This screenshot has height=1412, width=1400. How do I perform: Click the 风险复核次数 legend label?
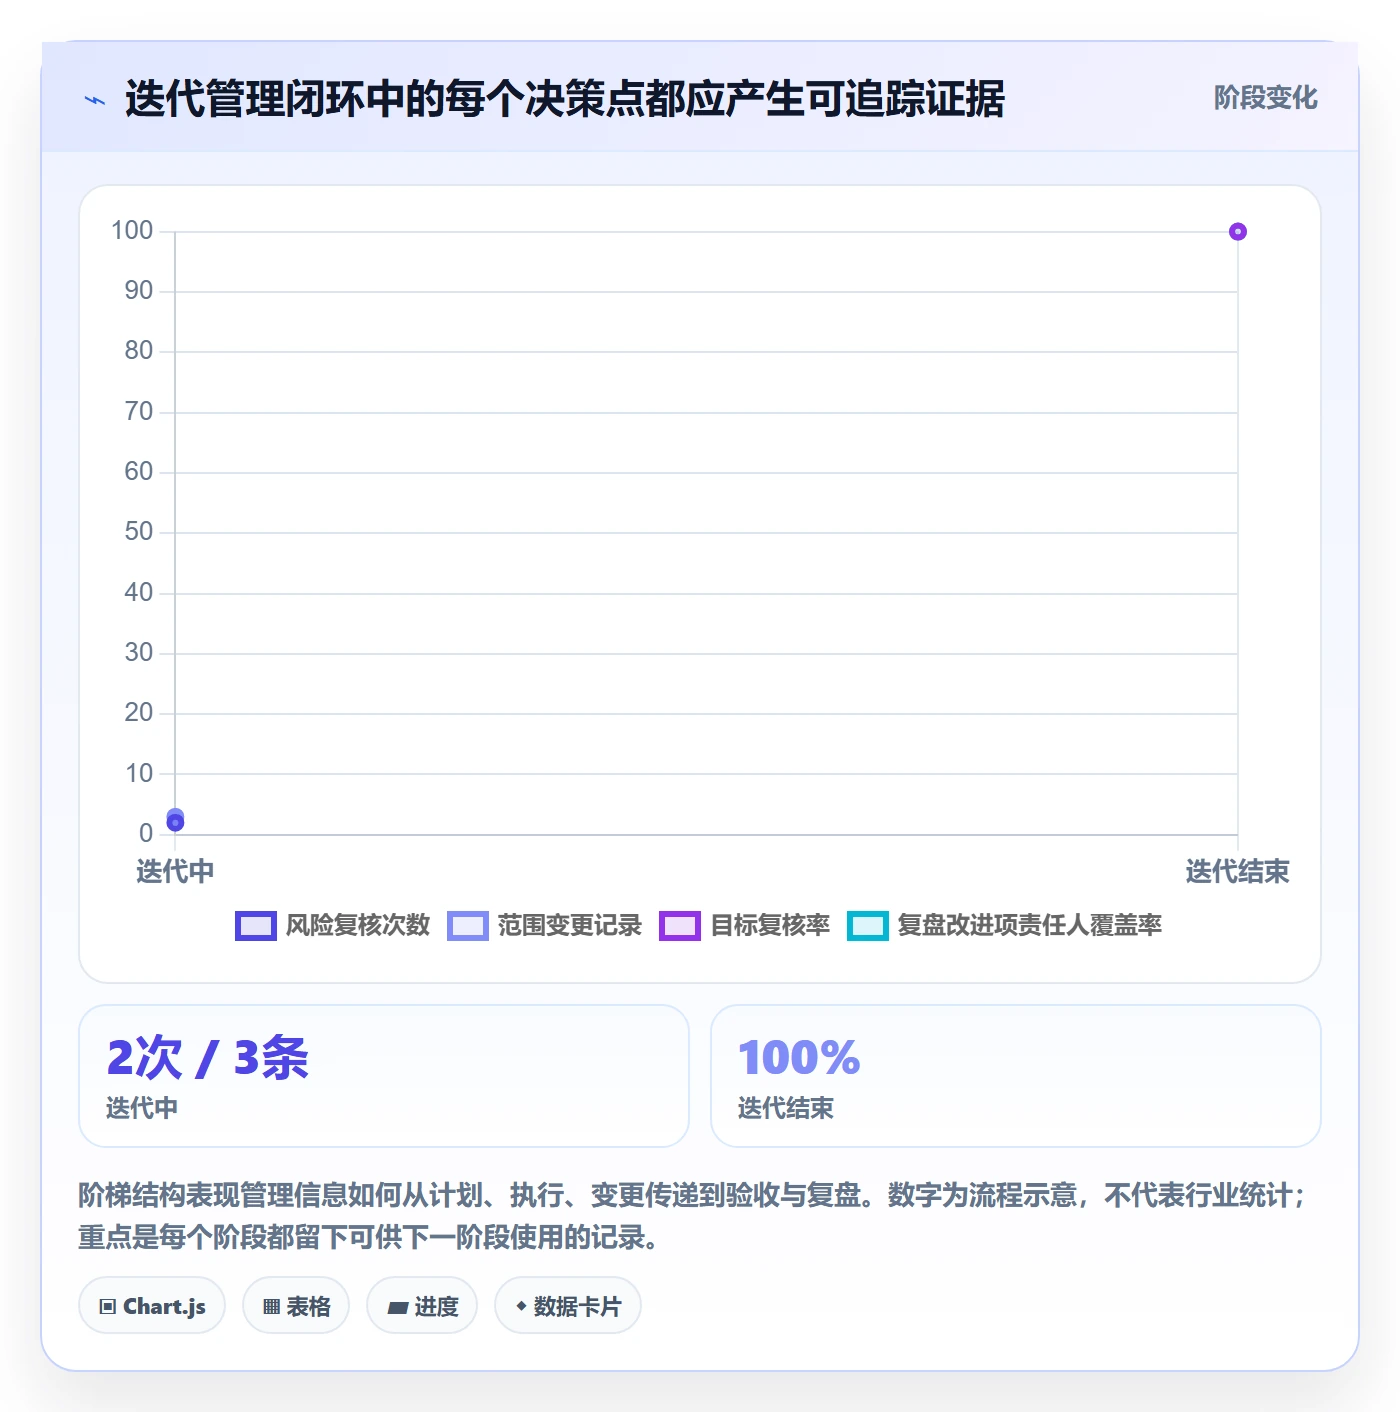tap(358, 926)
